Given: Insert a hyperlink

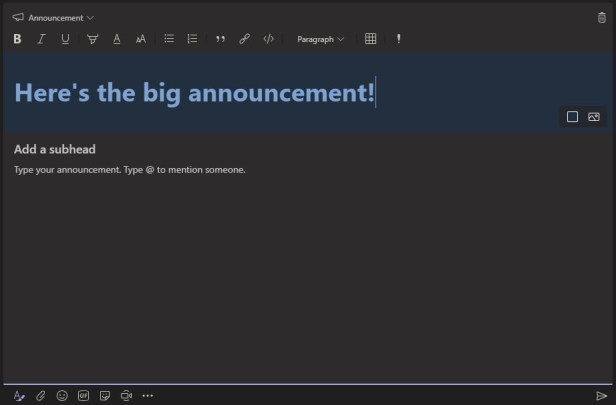Looking at the screenshot, I should [x=244, y=38].
